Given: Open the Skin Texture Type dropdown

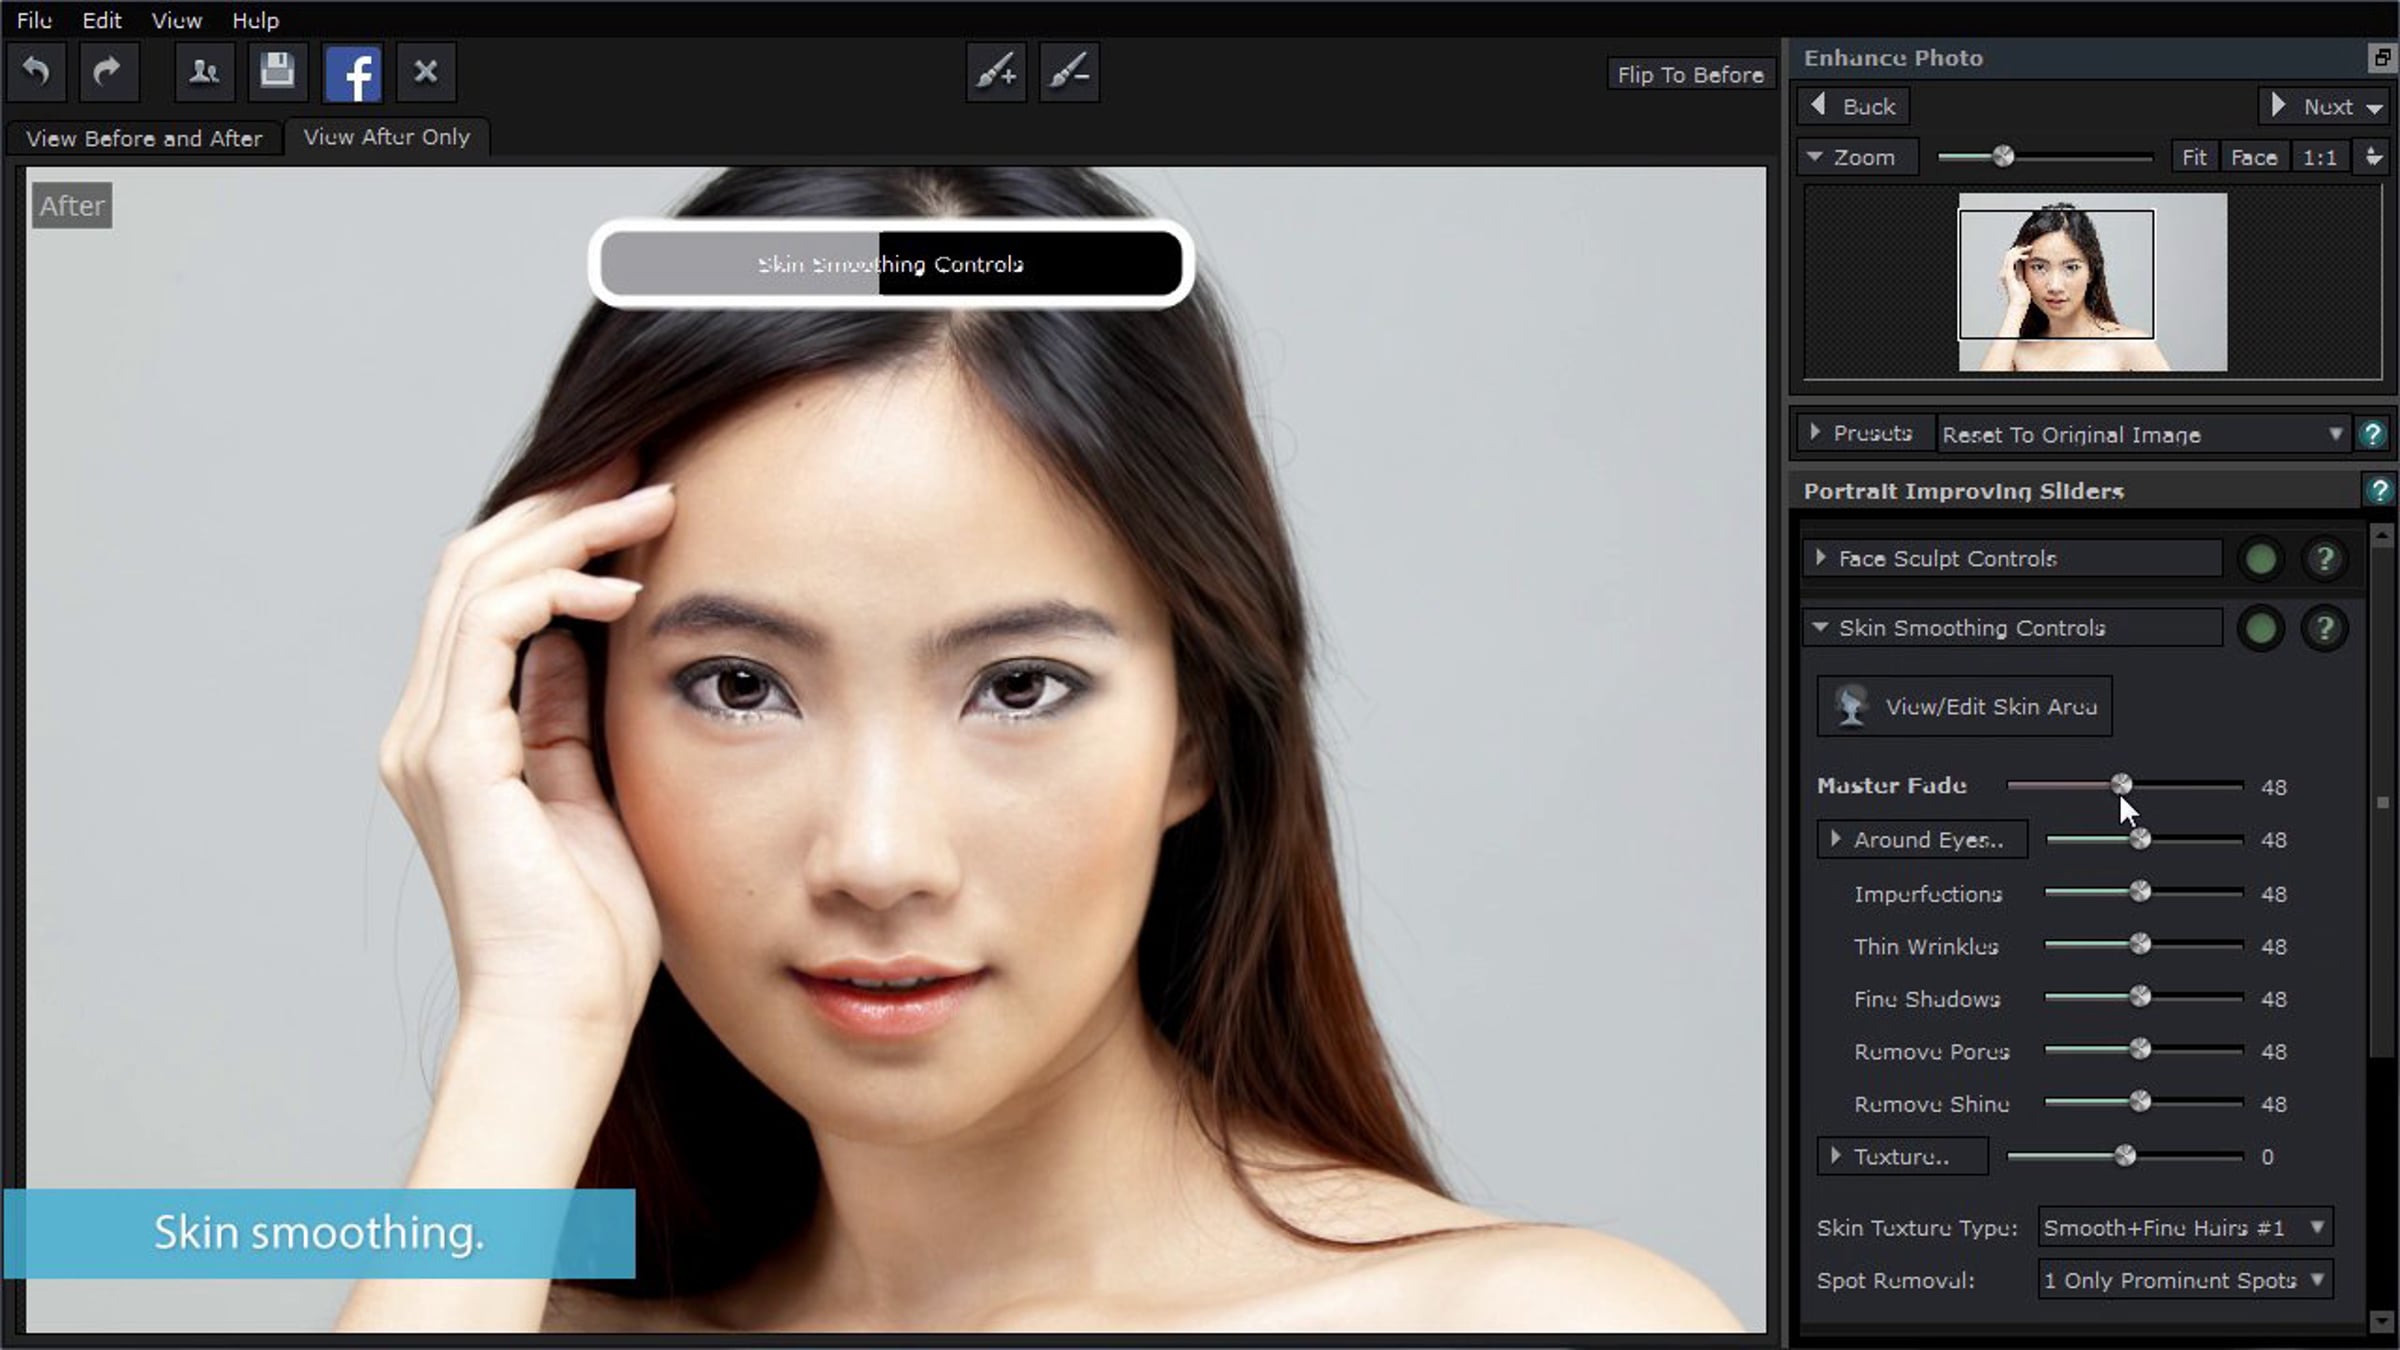Looking at the screenshot, I should 2184,1228.
